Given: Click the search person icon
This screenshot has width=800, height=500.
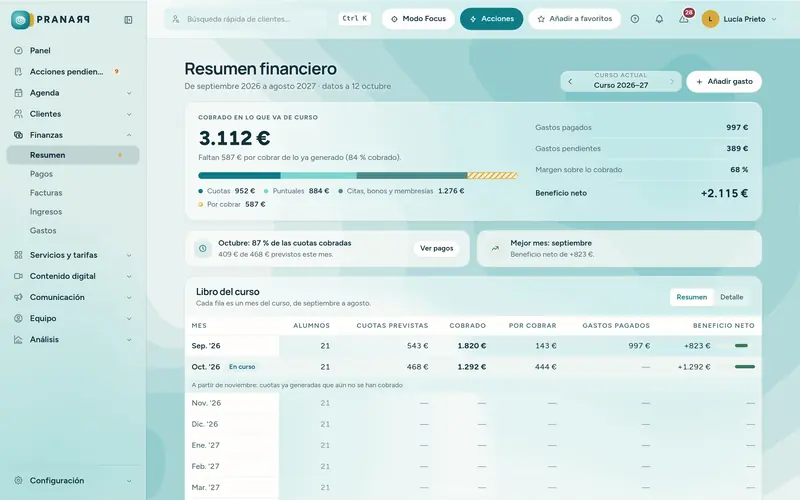Looking at the screenshot, I should (176, 19).
